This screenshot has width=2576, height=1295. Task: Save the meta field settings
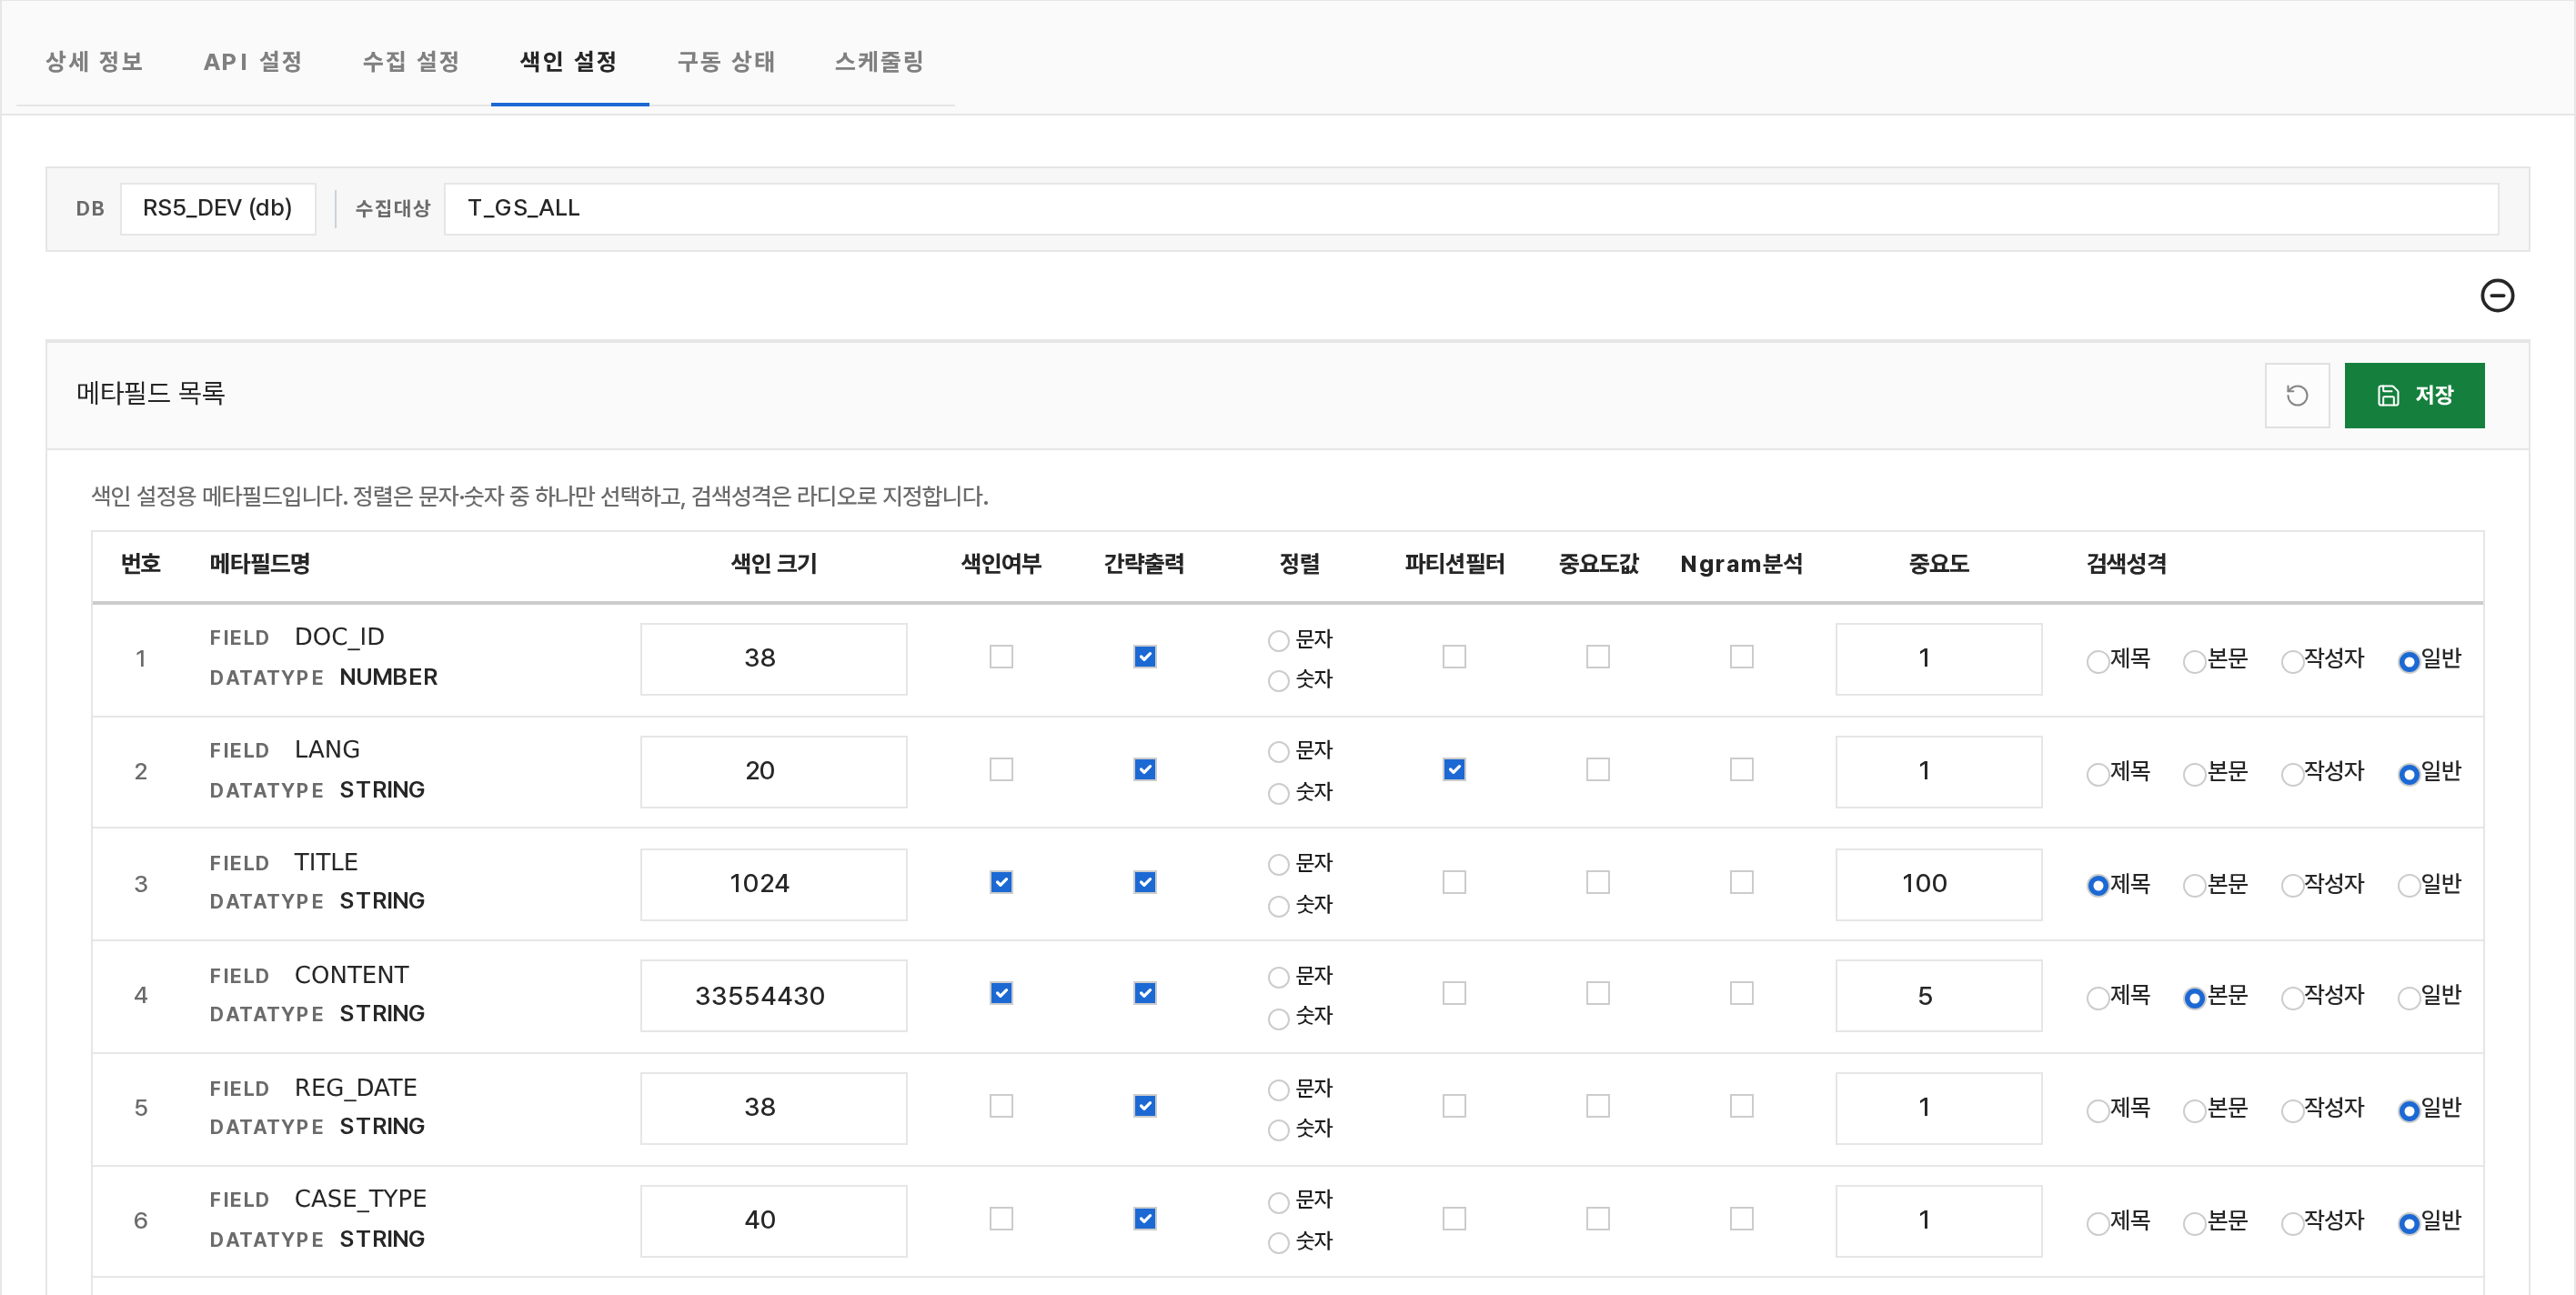[x=2413, y=395]
